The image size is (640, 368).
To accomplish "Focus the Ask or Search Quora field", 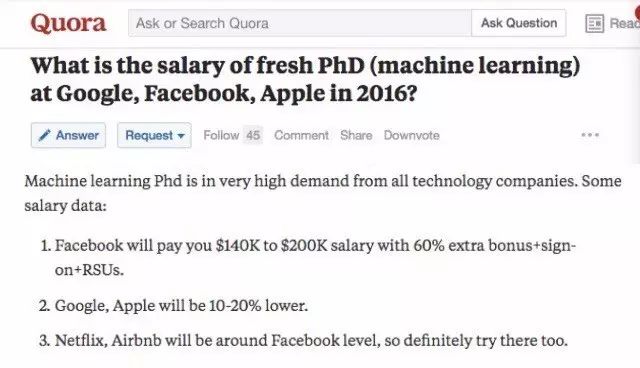I will click(300, 23).
